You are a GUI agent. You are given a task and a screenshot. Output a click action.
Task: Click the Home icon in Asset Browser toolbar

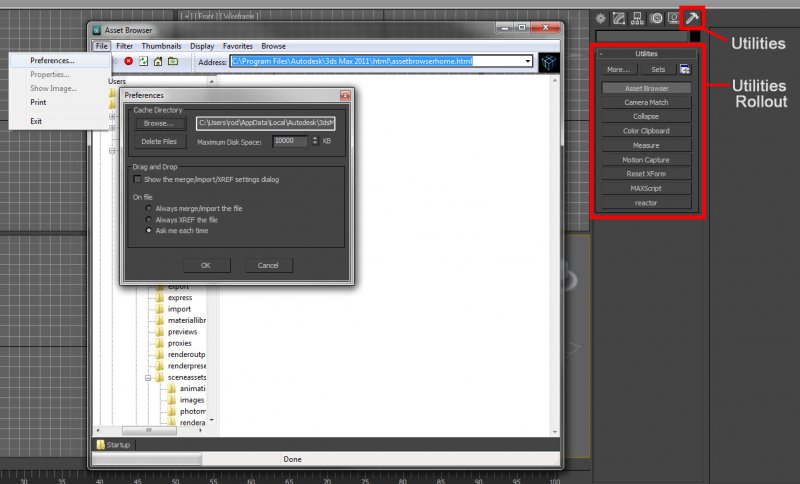point(158,61)
